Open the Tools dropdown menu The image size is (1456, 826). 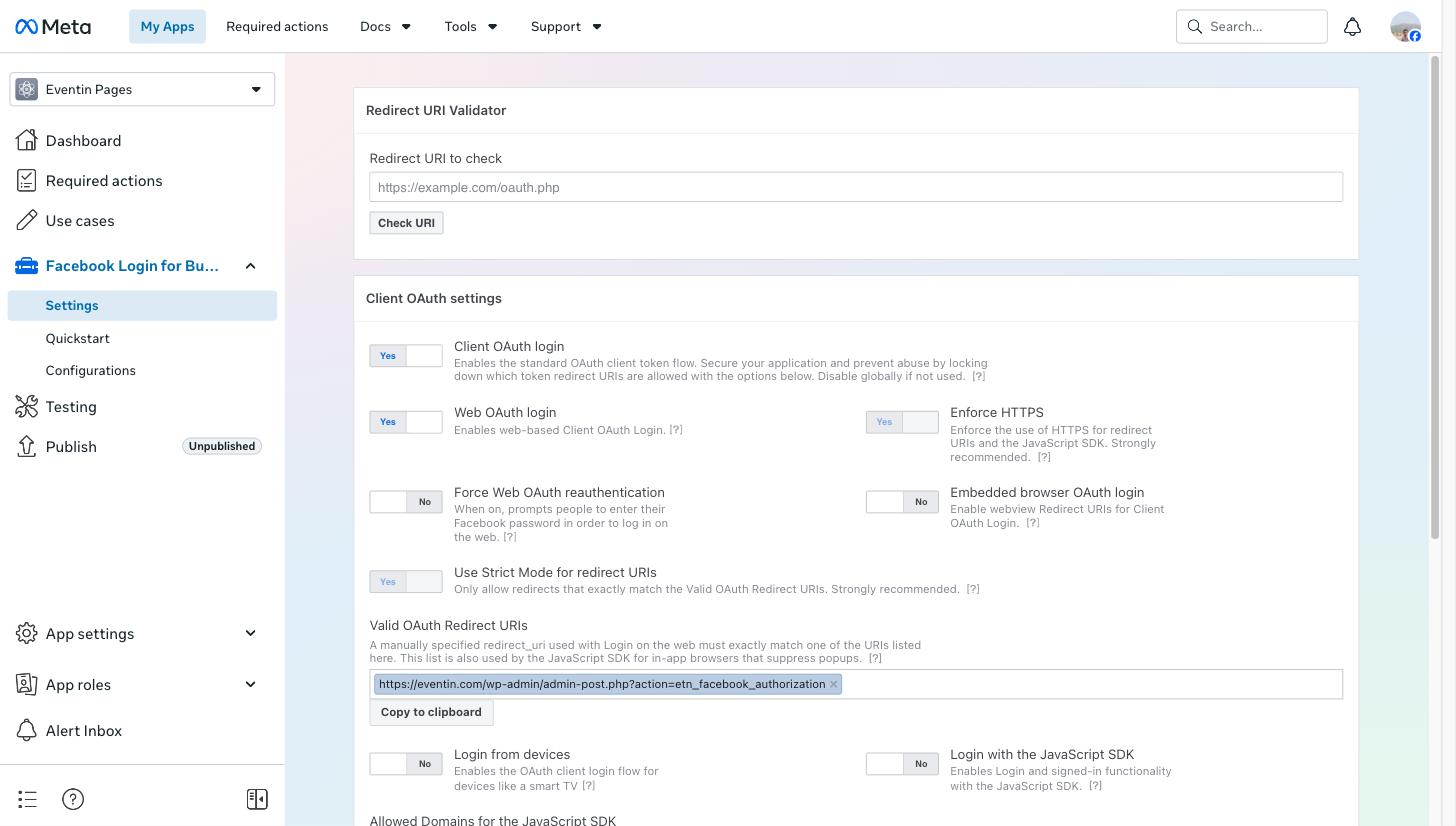click(470, 27)
